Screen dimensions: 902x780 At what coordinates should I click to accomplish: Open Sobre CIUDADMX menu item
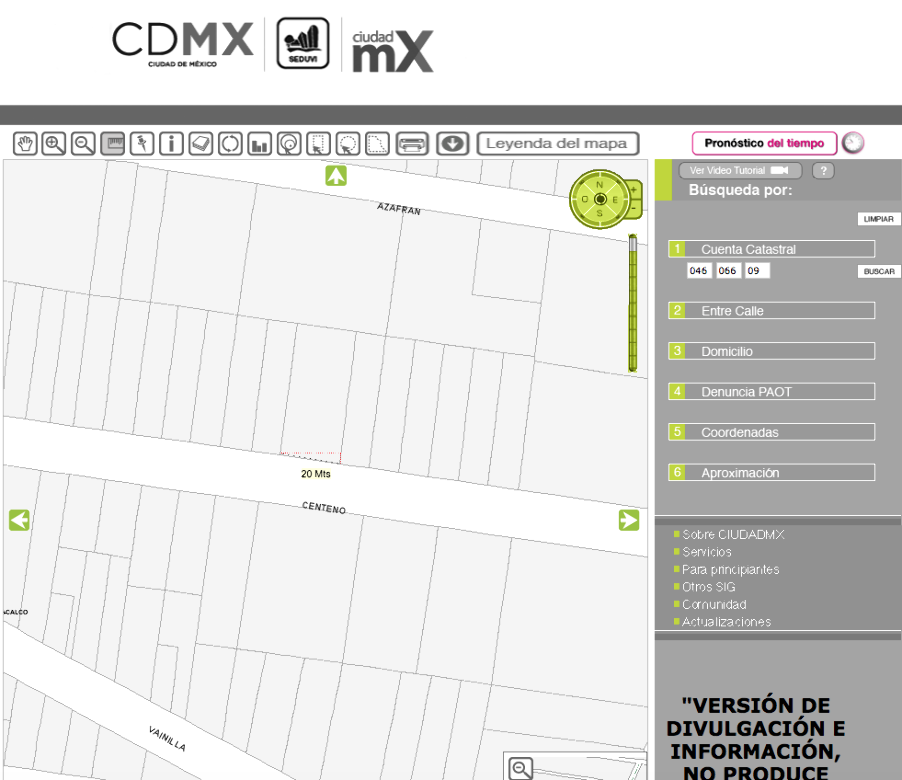(733, 534)
